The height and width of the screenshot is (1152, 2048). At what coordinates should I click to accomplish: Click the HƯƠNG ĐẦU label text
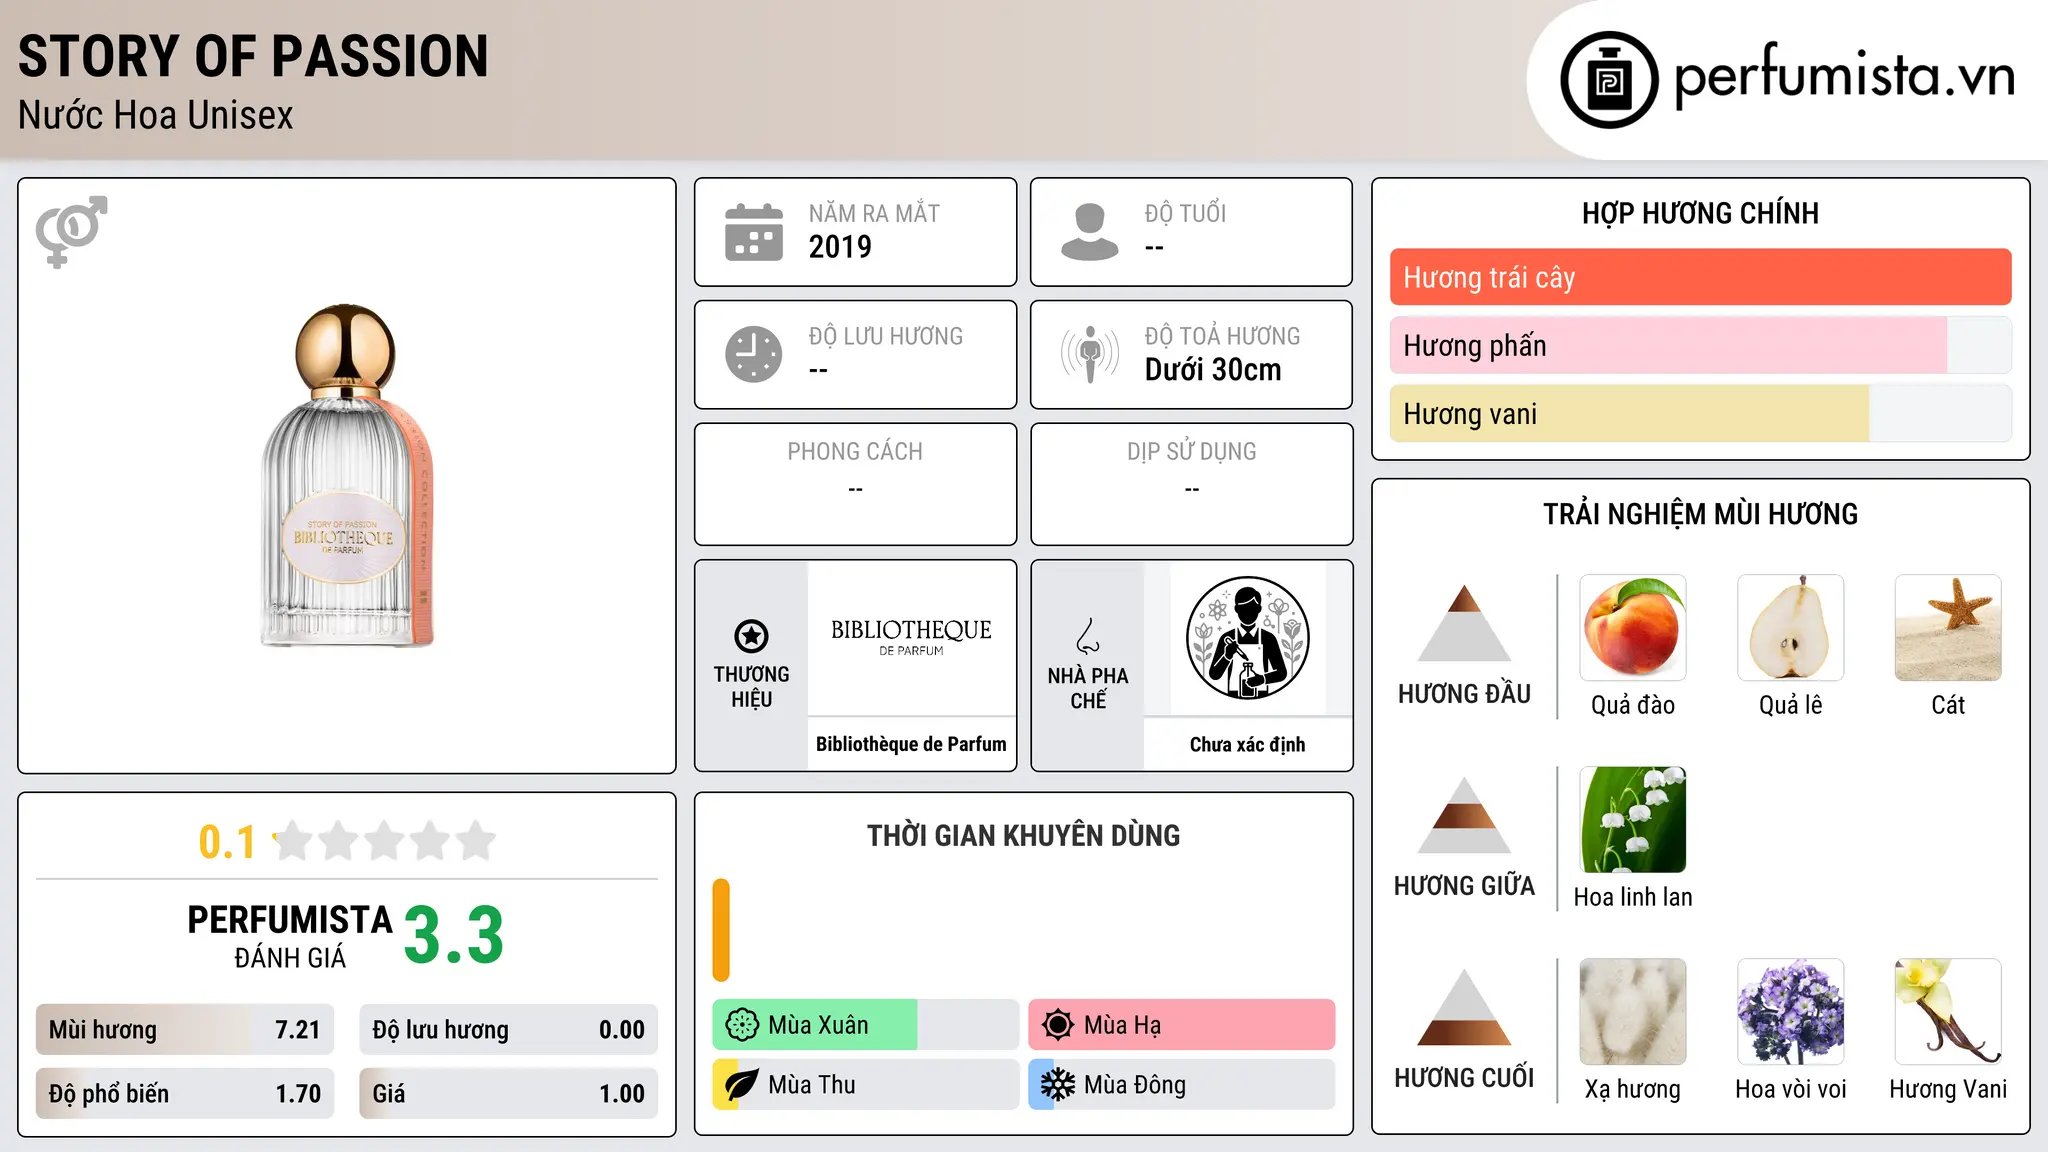pyautogui.click(x=1464, y=694)
